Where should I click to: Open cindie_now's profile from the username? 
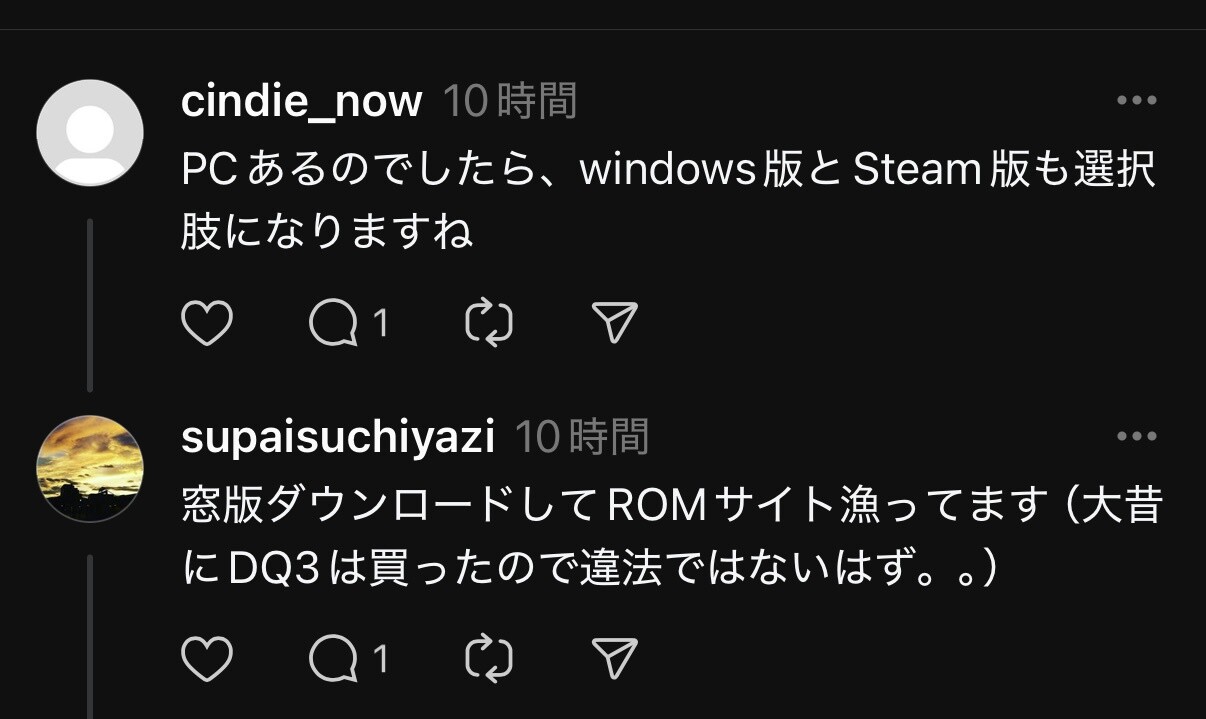[x=302, y=102]
